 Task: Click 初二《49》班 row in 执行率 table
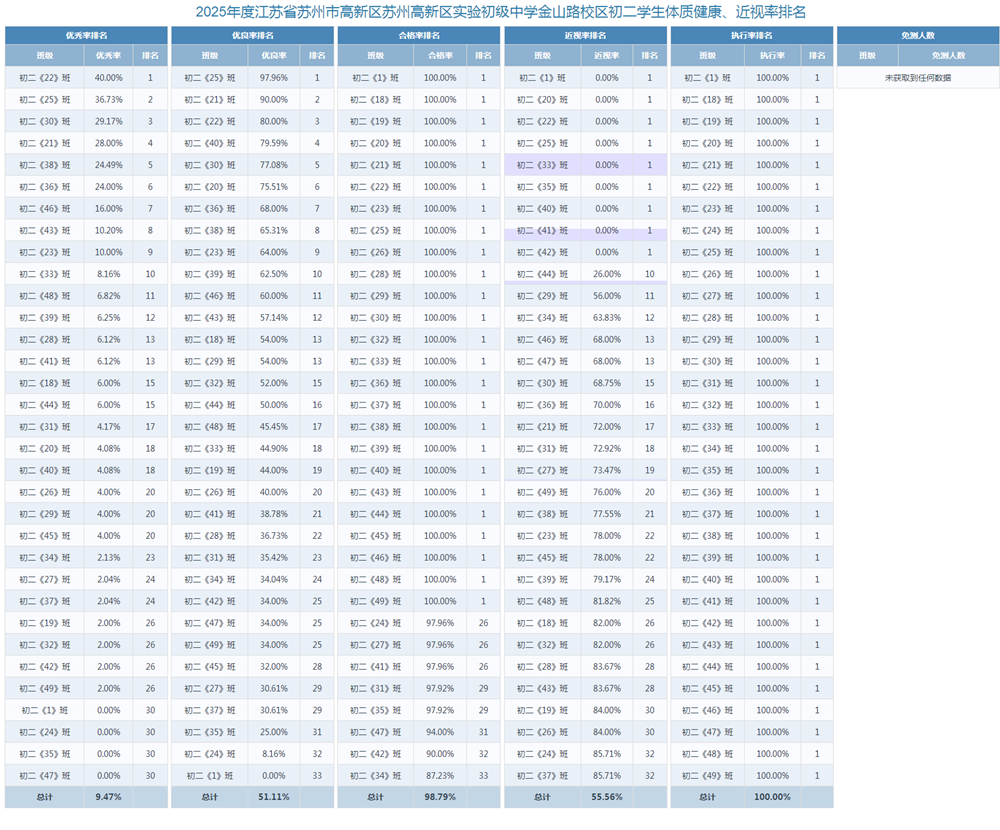point(752,776)
